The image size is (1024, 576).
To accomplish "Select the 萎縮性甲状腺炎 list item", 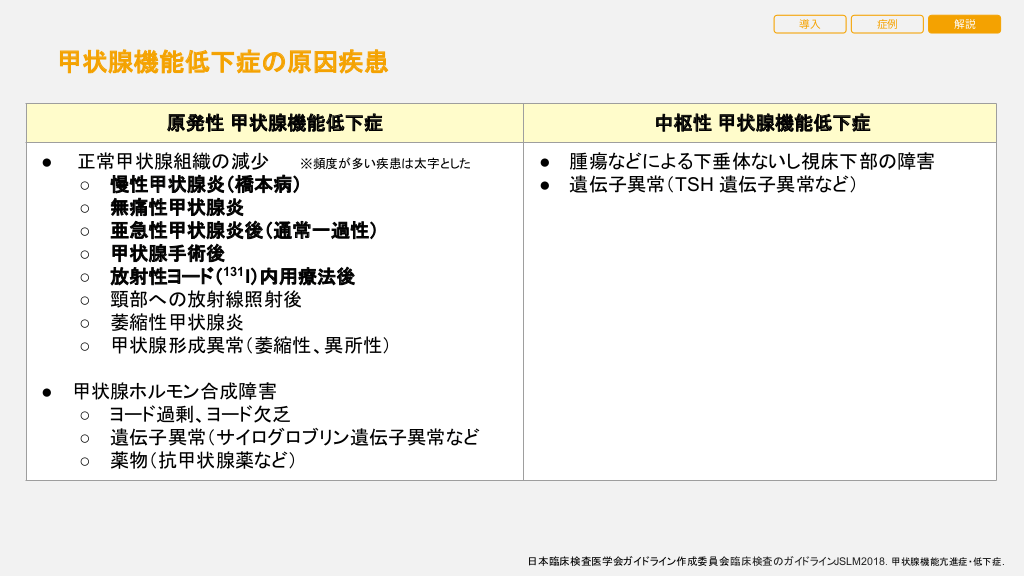I will (x=177, y=322).
